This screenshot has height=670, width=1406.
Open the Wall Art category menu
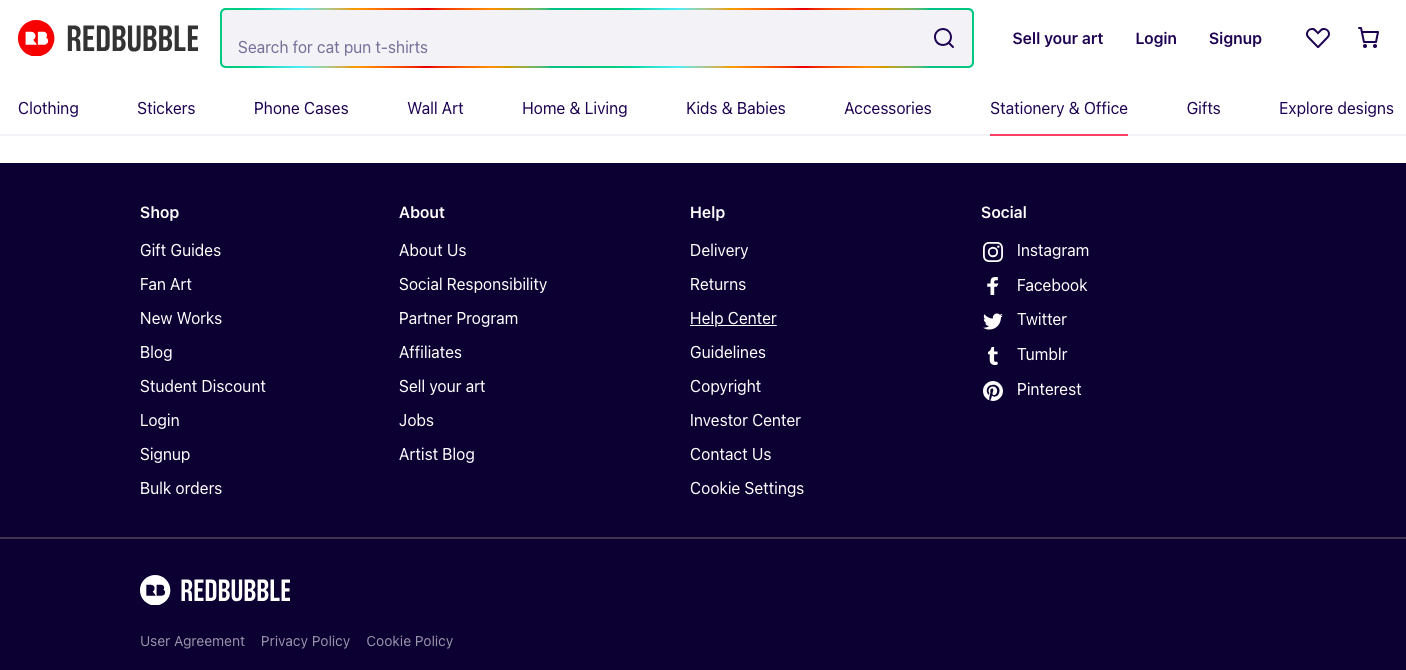click(x=435, y=108)
